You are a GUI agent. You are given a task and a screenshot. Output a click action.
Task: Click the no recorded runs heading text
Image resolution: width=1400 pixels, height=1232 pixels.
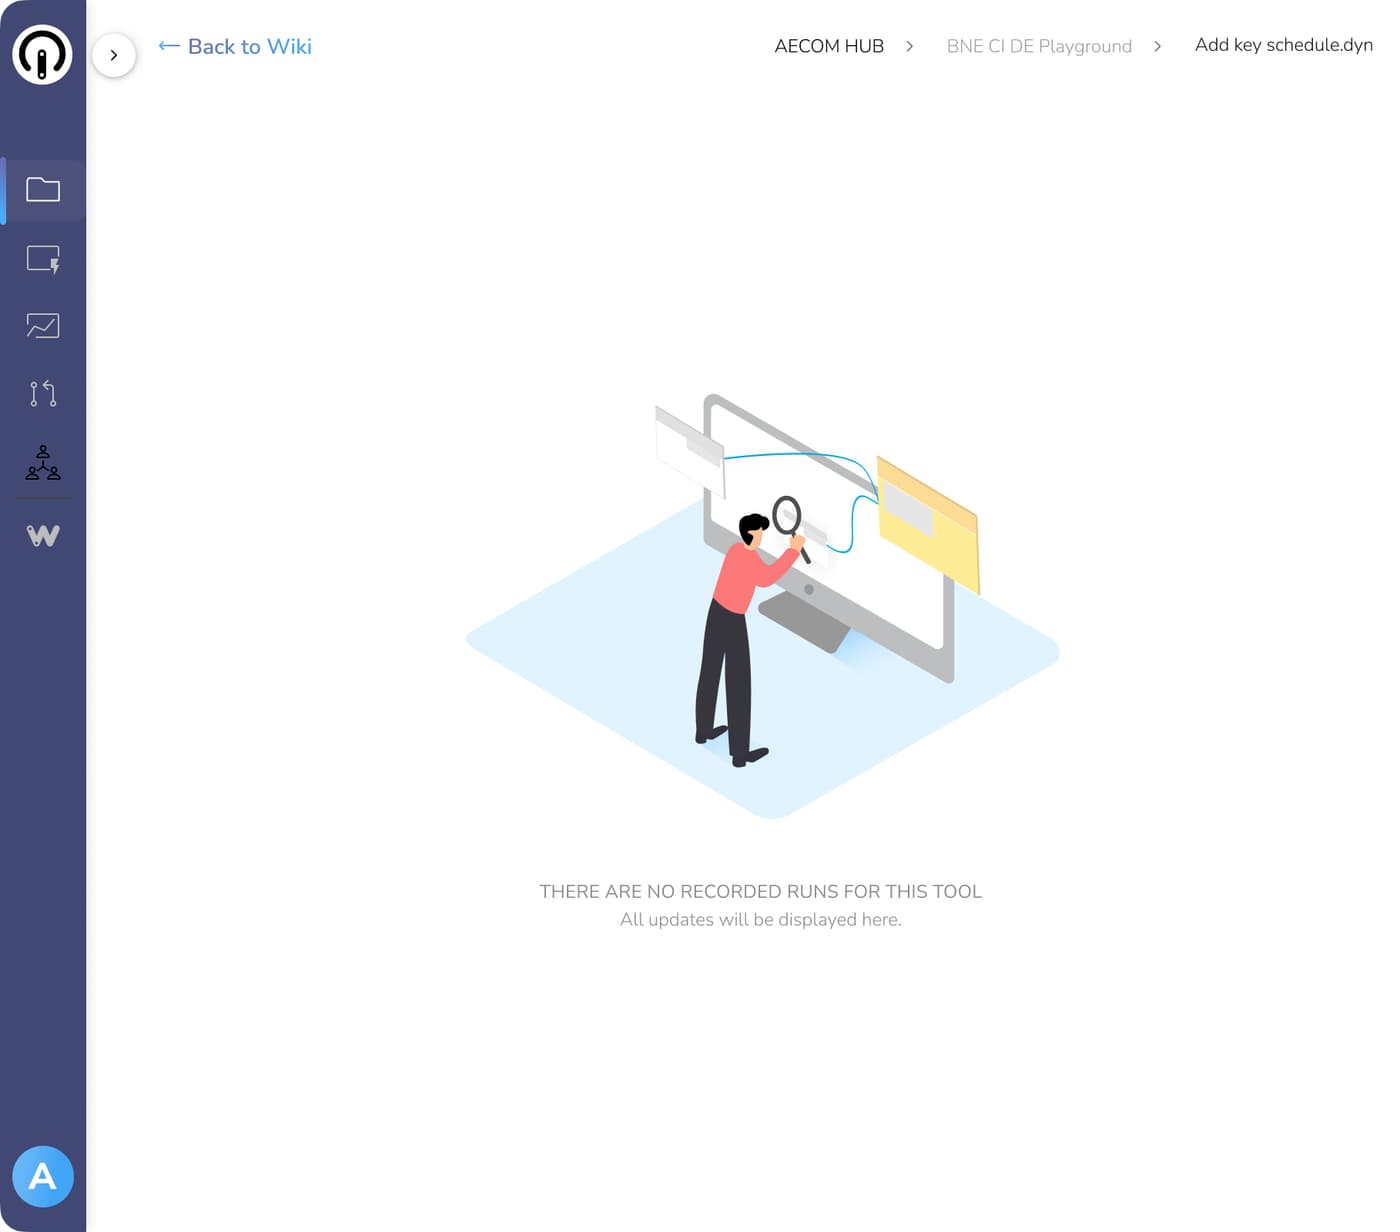point(760,891)
